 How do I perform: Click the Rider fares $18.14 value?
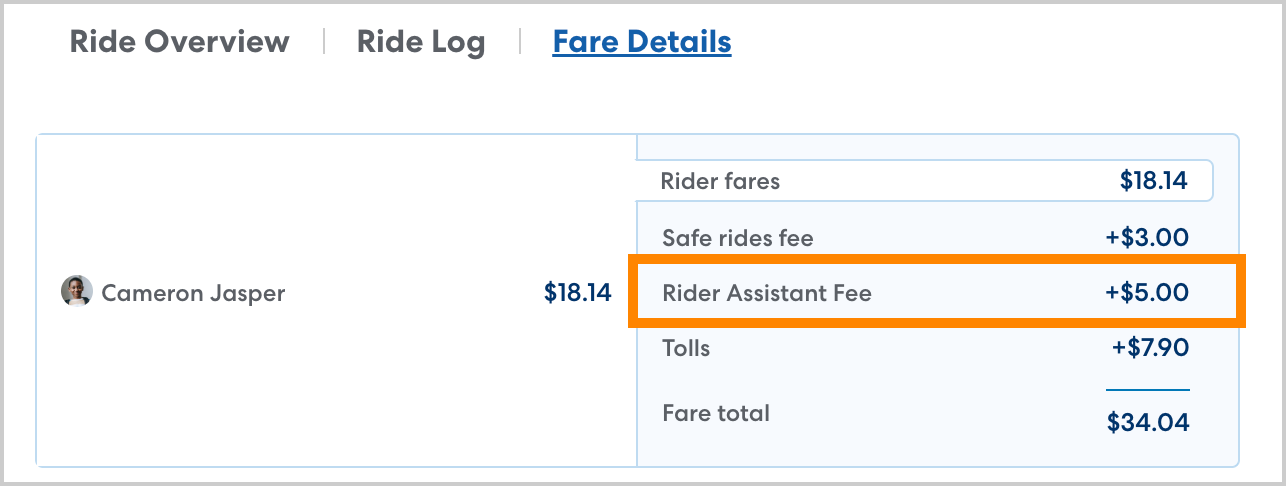coord(1153,181)
